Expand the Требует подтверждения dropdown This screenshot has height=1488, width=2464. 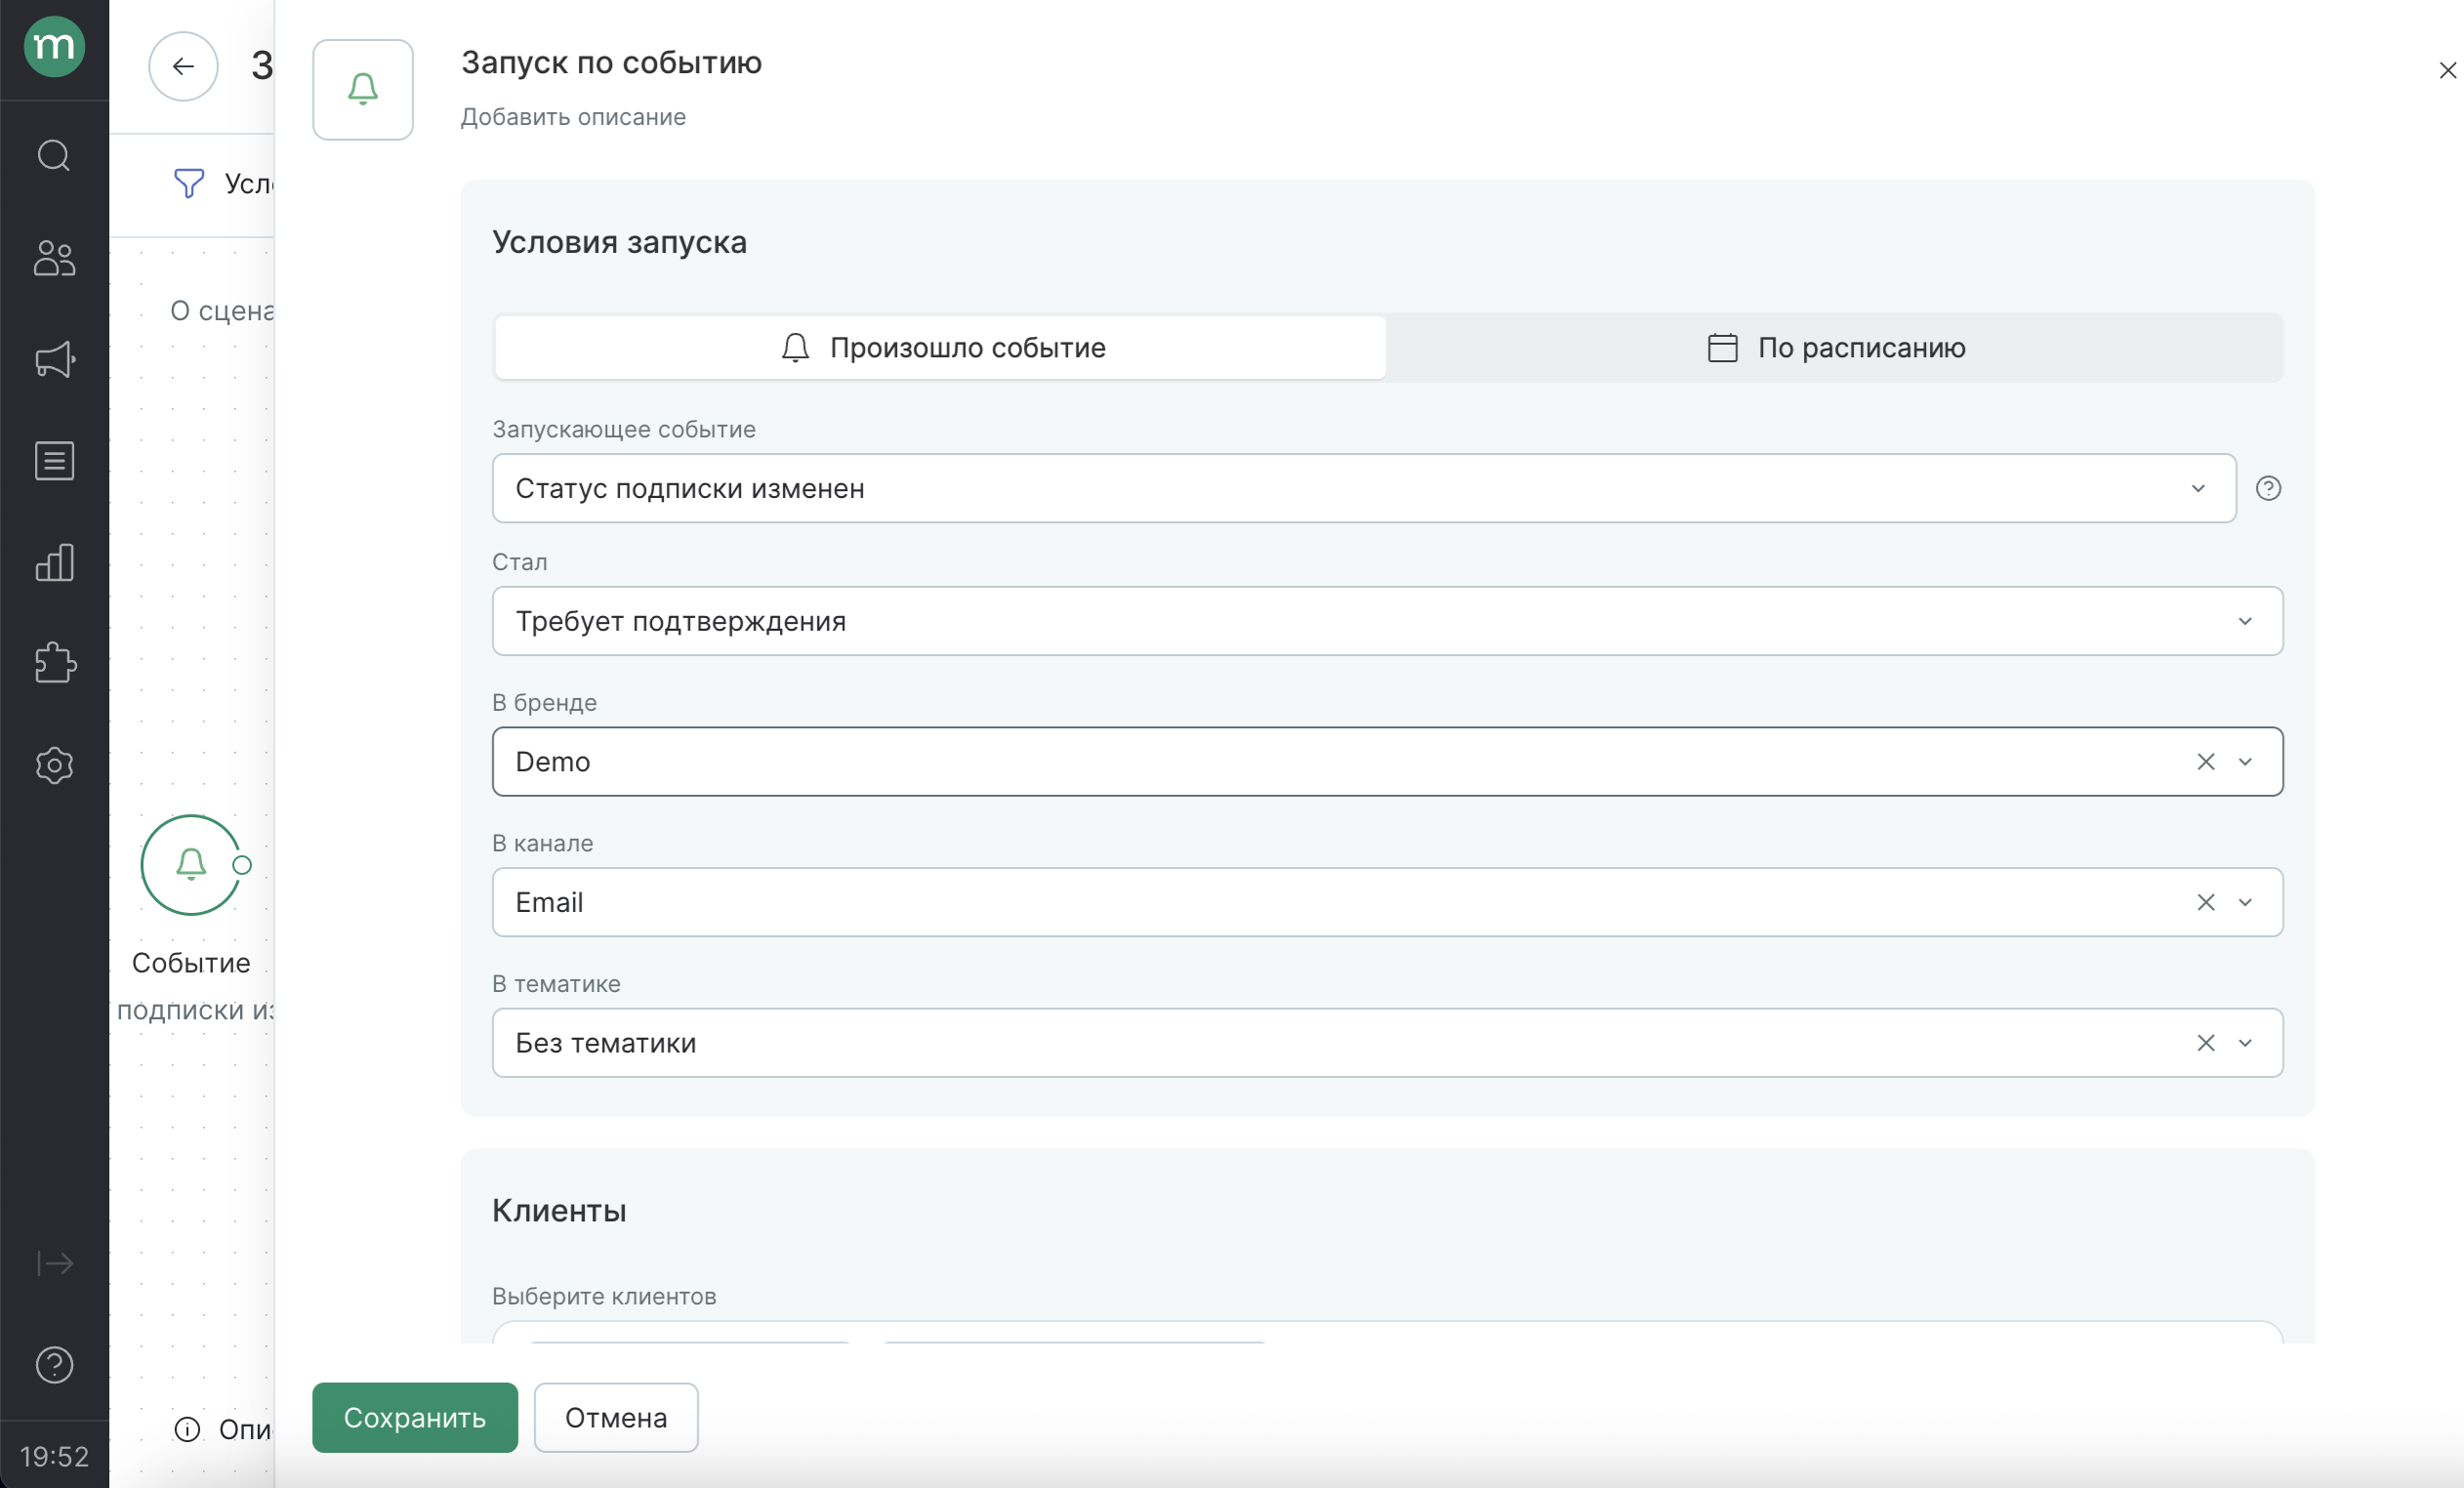point(2244,621)
